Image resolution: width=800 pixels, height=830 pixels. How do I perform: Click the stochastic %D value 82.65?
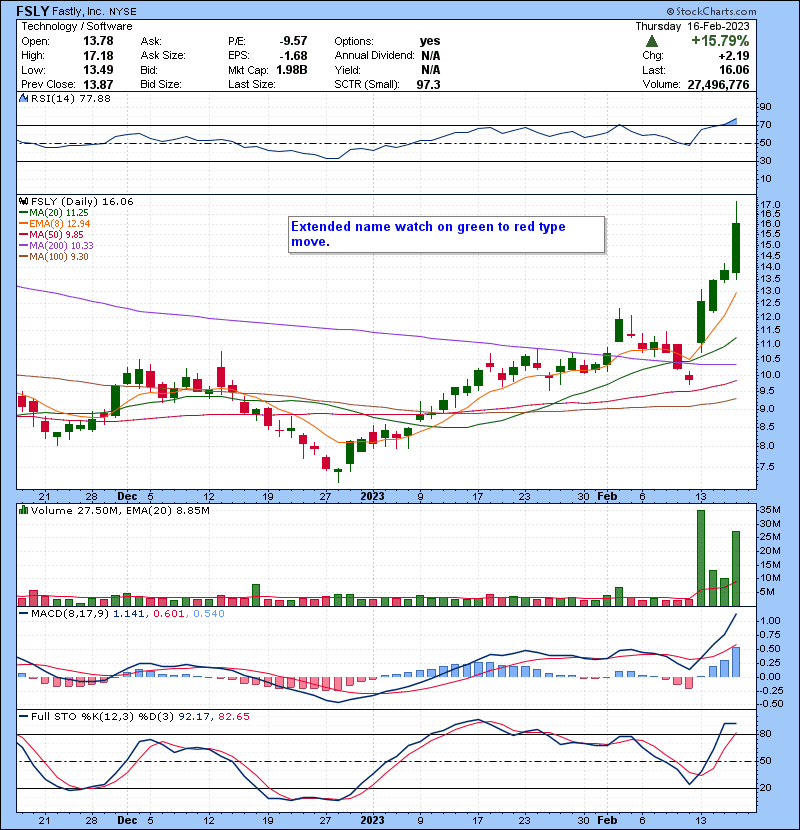[233, 716]
